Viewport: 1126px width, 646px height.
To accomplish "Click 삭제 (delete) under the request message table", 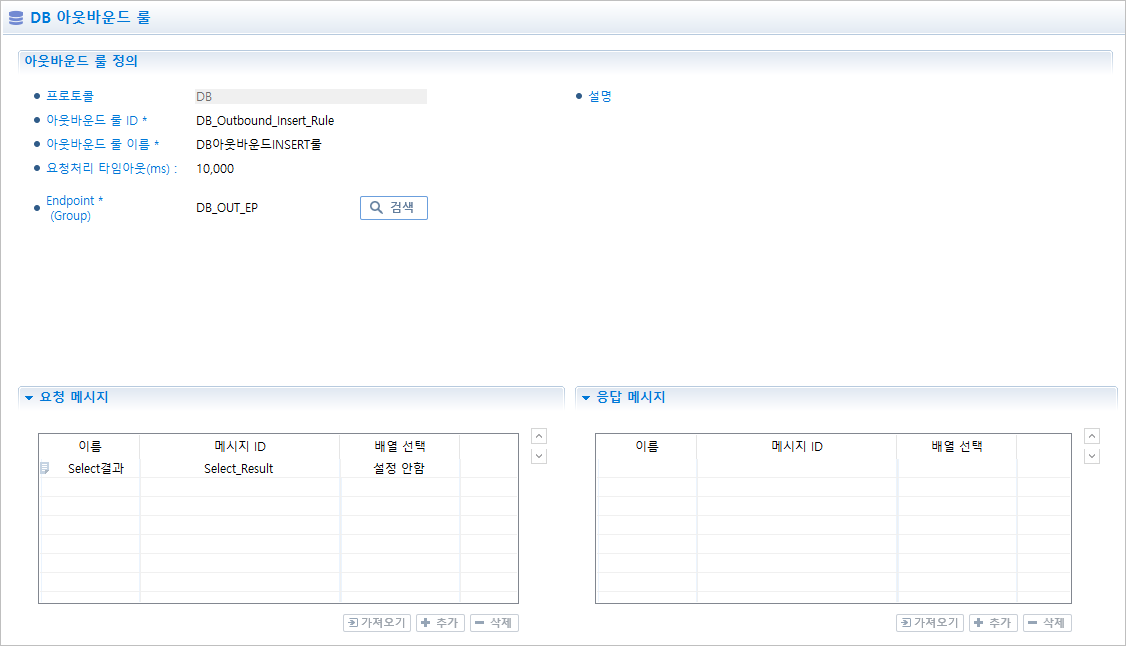I will coord(494,623).
